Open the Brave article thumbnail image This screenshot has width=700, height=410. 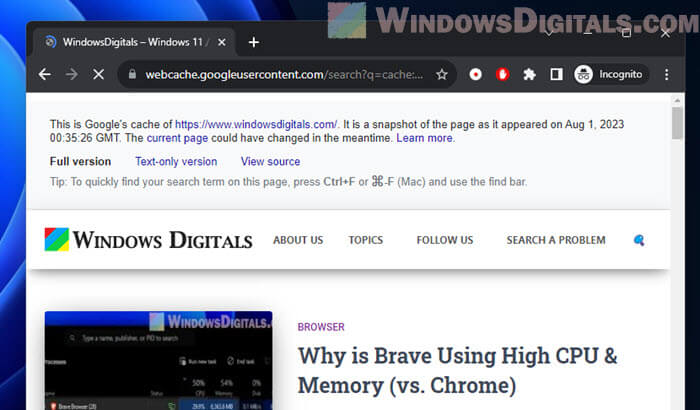coord(158,360)
